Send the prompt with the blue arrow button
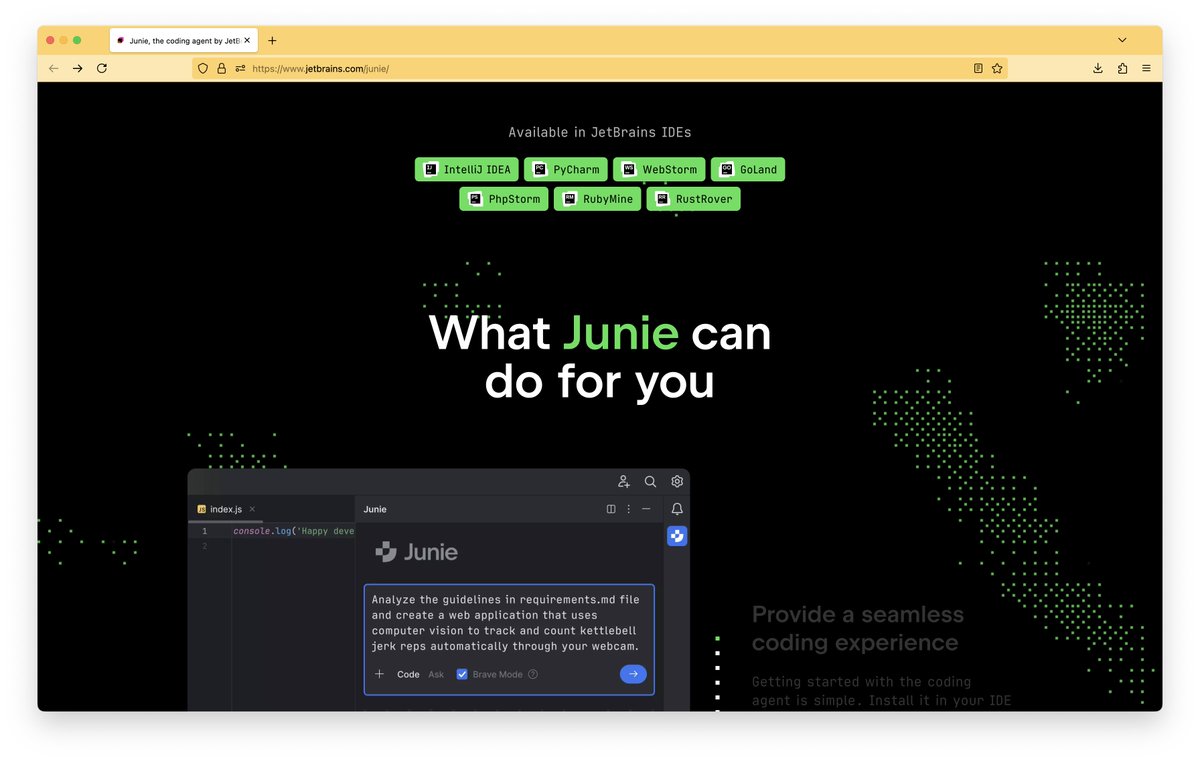 [633, 674]
